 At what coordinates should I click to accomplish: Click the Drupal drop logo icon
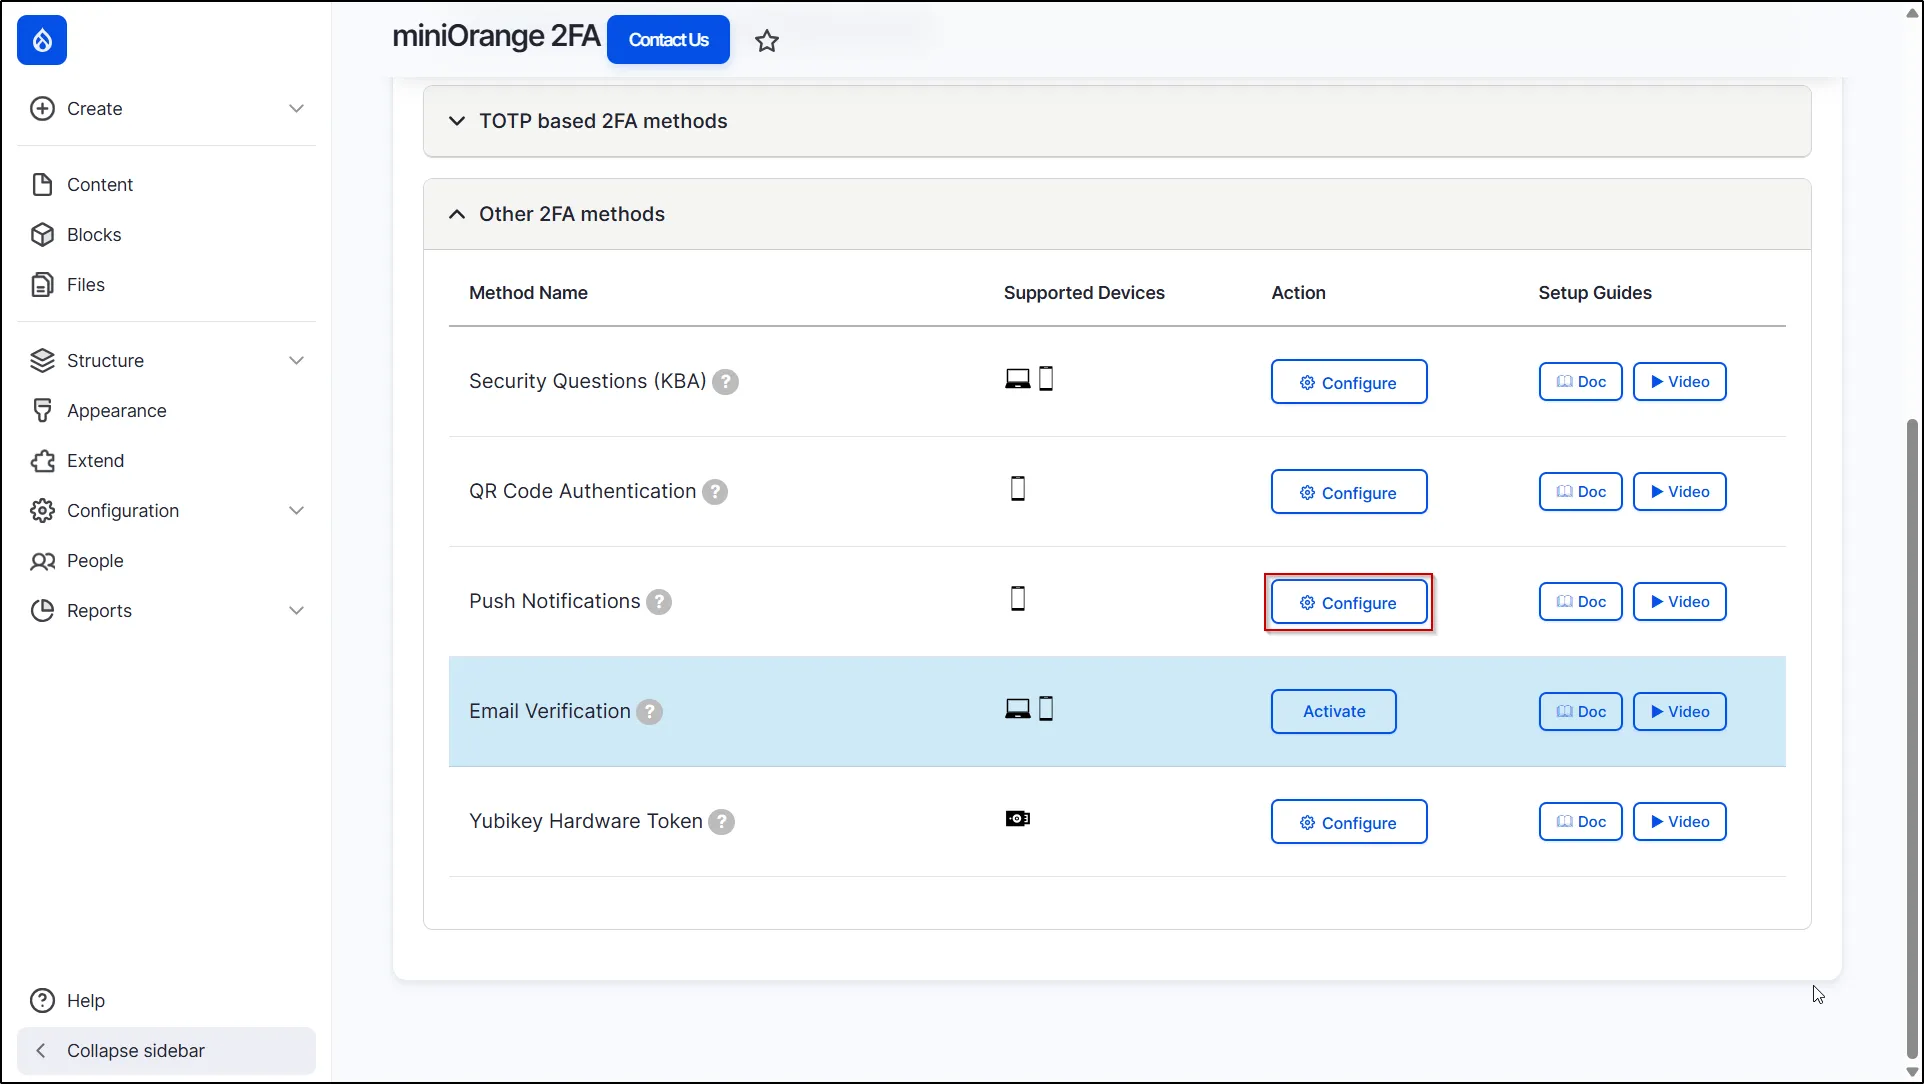click(42, 40)
